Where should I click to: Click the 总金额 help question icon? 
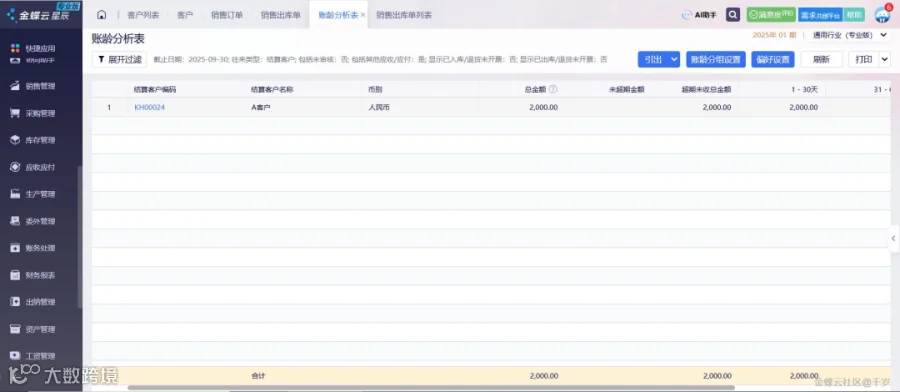(x=553, y=90)
